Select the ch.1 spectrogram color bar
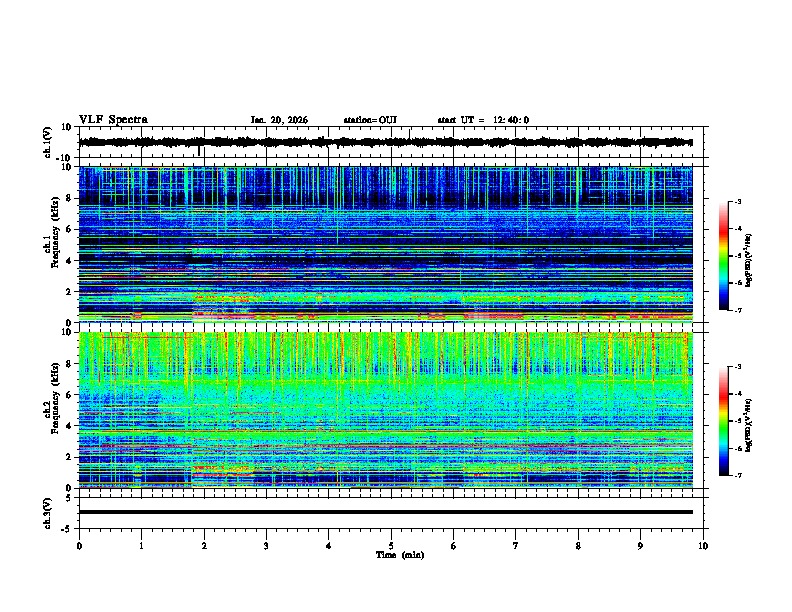Screen dimensions: 792x612 [x=723, y=256]
